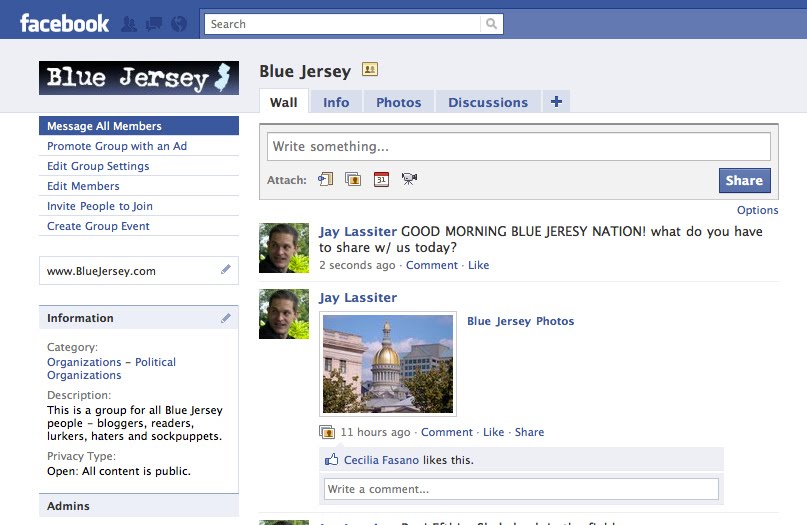Click the '2 seconds ago' timestamp

pos(357,265)
